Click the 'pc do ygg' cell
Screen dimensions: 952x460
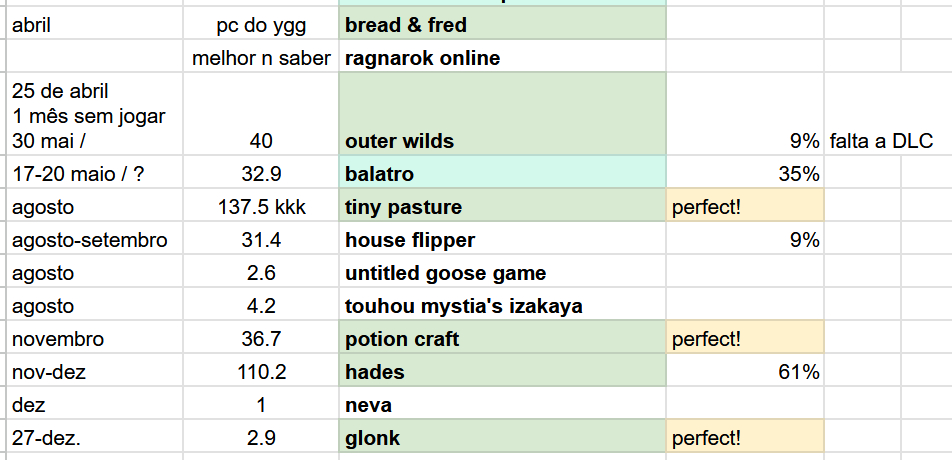(x=261, y=25)
